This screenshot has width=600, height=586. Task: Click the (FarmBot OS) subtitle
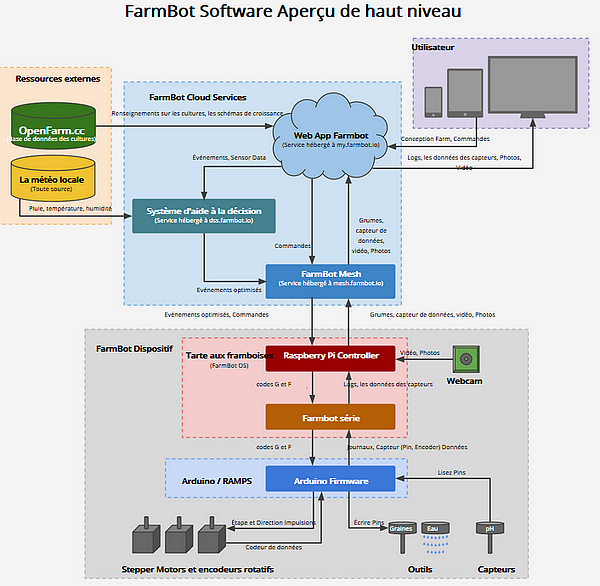pyautogui.click(x=229, y=366)
